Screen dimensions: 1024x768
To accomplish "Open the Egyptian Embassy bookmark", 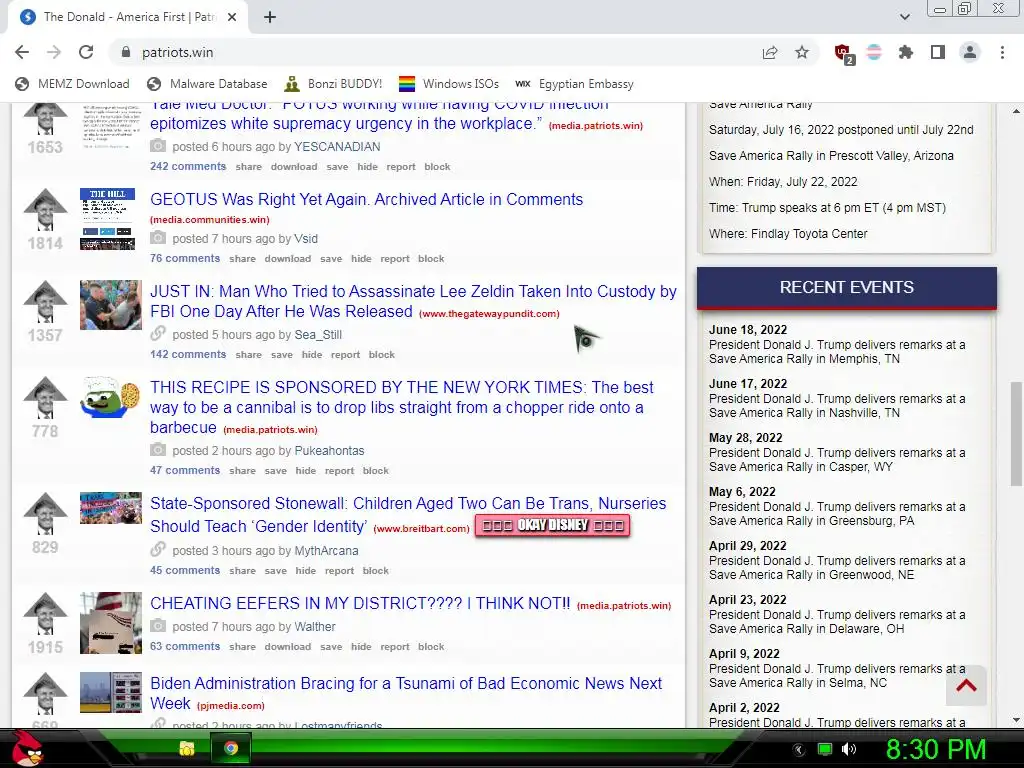I will pyautogui.click(x=574, y=84).
